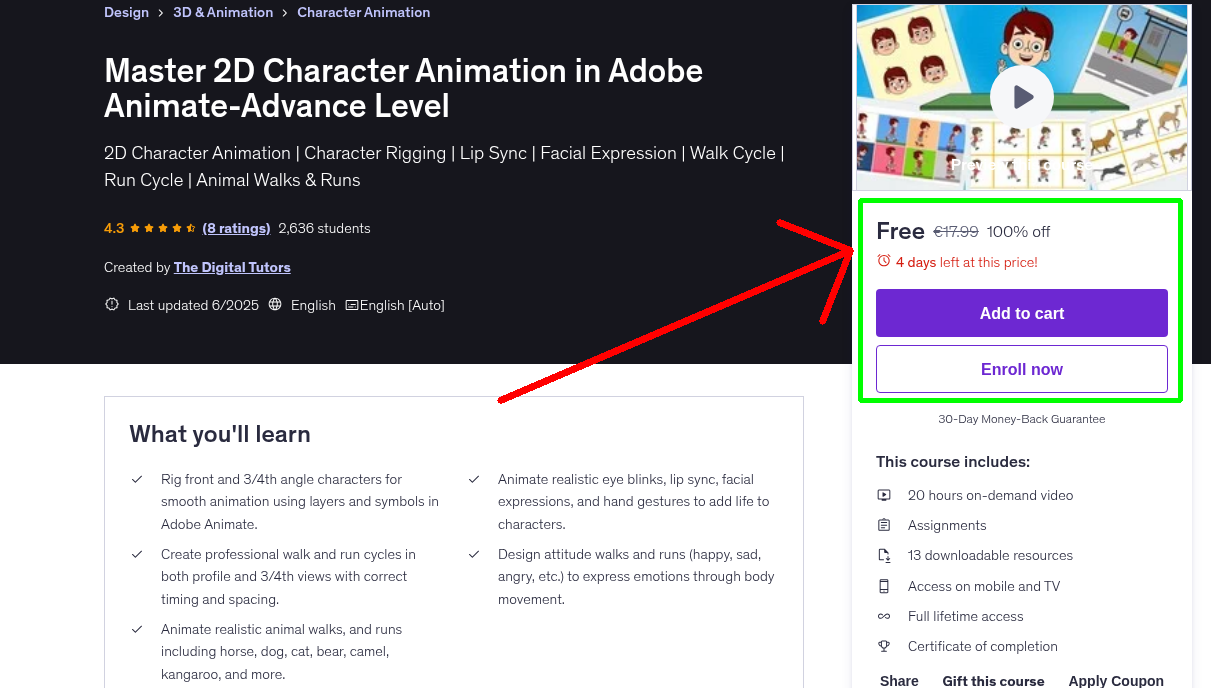The image size is (1211, 688).
Task: Click the clock icon beside Last updated
Action: (x=111, y=304)
